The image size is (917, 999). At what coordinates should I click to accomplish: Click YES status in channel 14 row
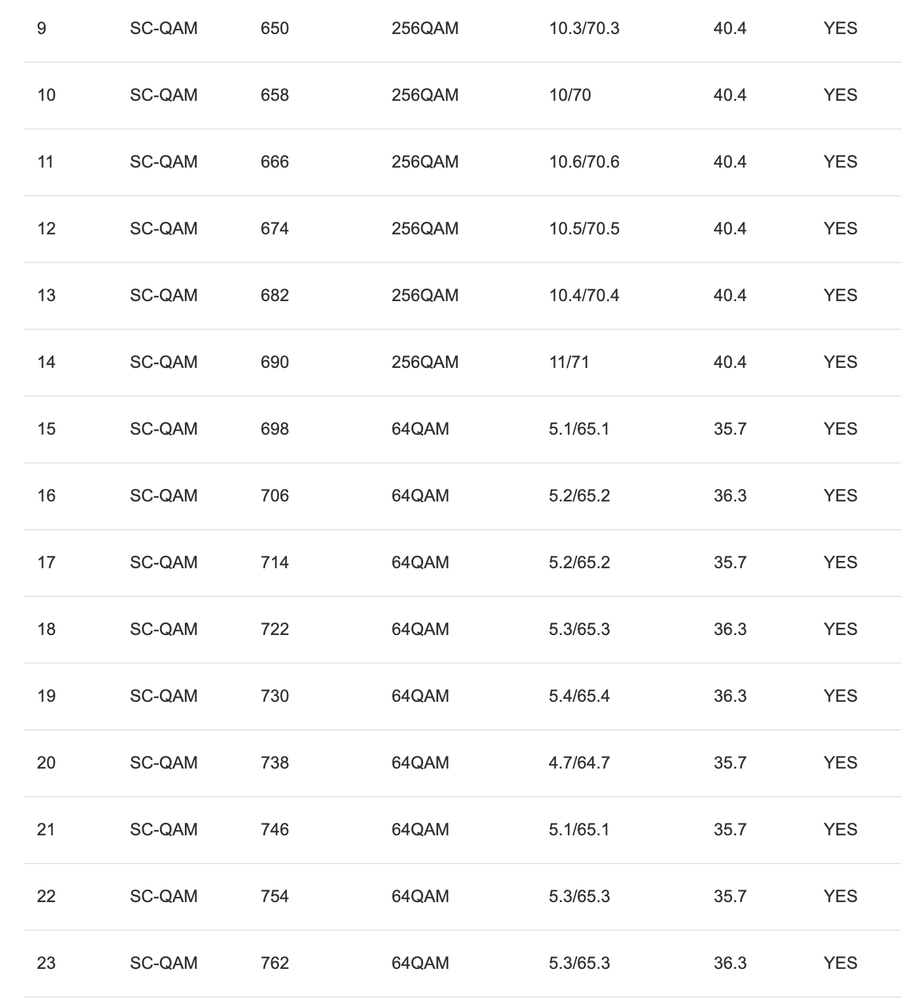click(840, 362)
